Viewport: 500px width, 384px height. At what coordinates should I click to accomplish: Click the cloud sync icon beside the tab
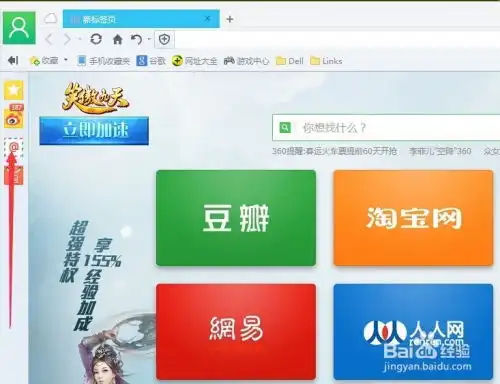[50, 19]
